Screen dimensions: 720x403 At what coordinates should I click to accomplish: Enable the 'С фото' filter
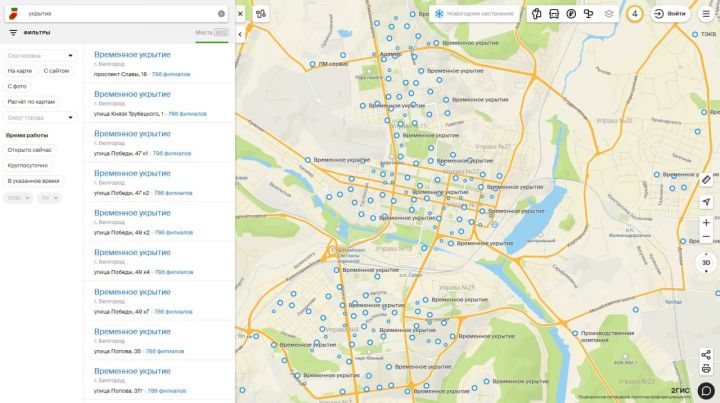(x=17, y=86)
